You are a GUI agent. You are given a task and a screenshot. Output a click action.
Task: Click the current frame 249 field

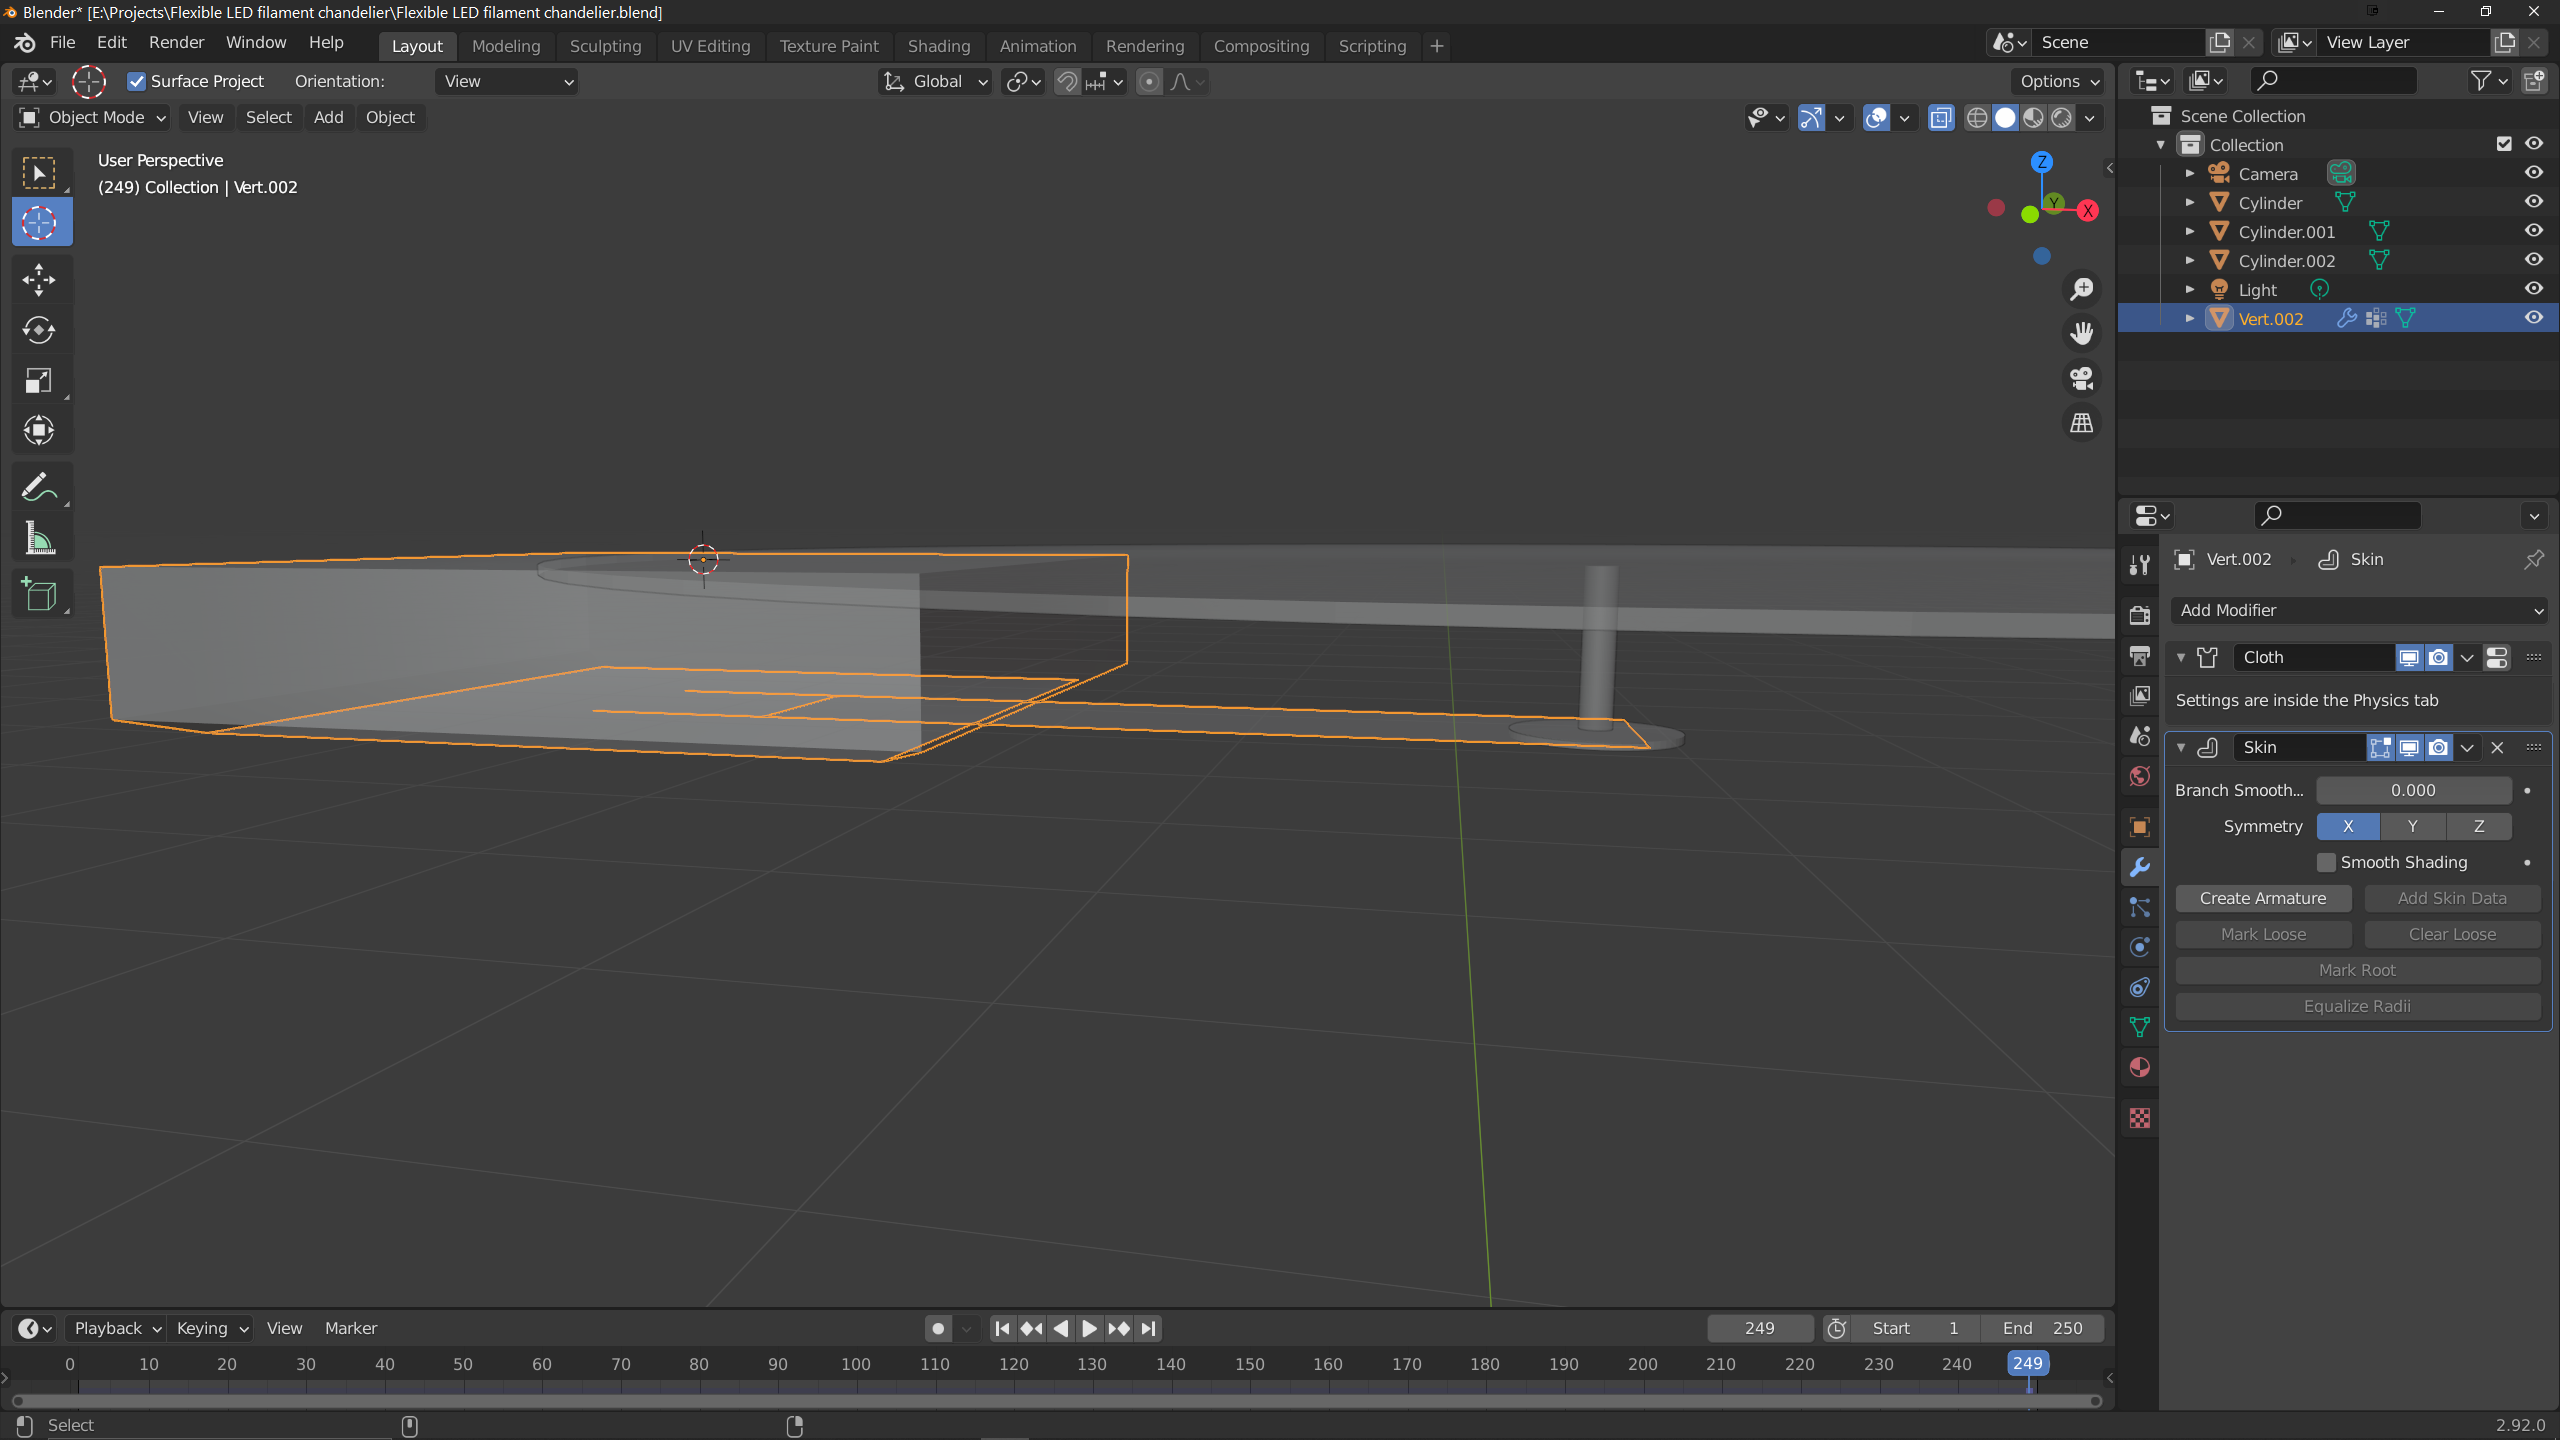click(x=1760, y=1328)
